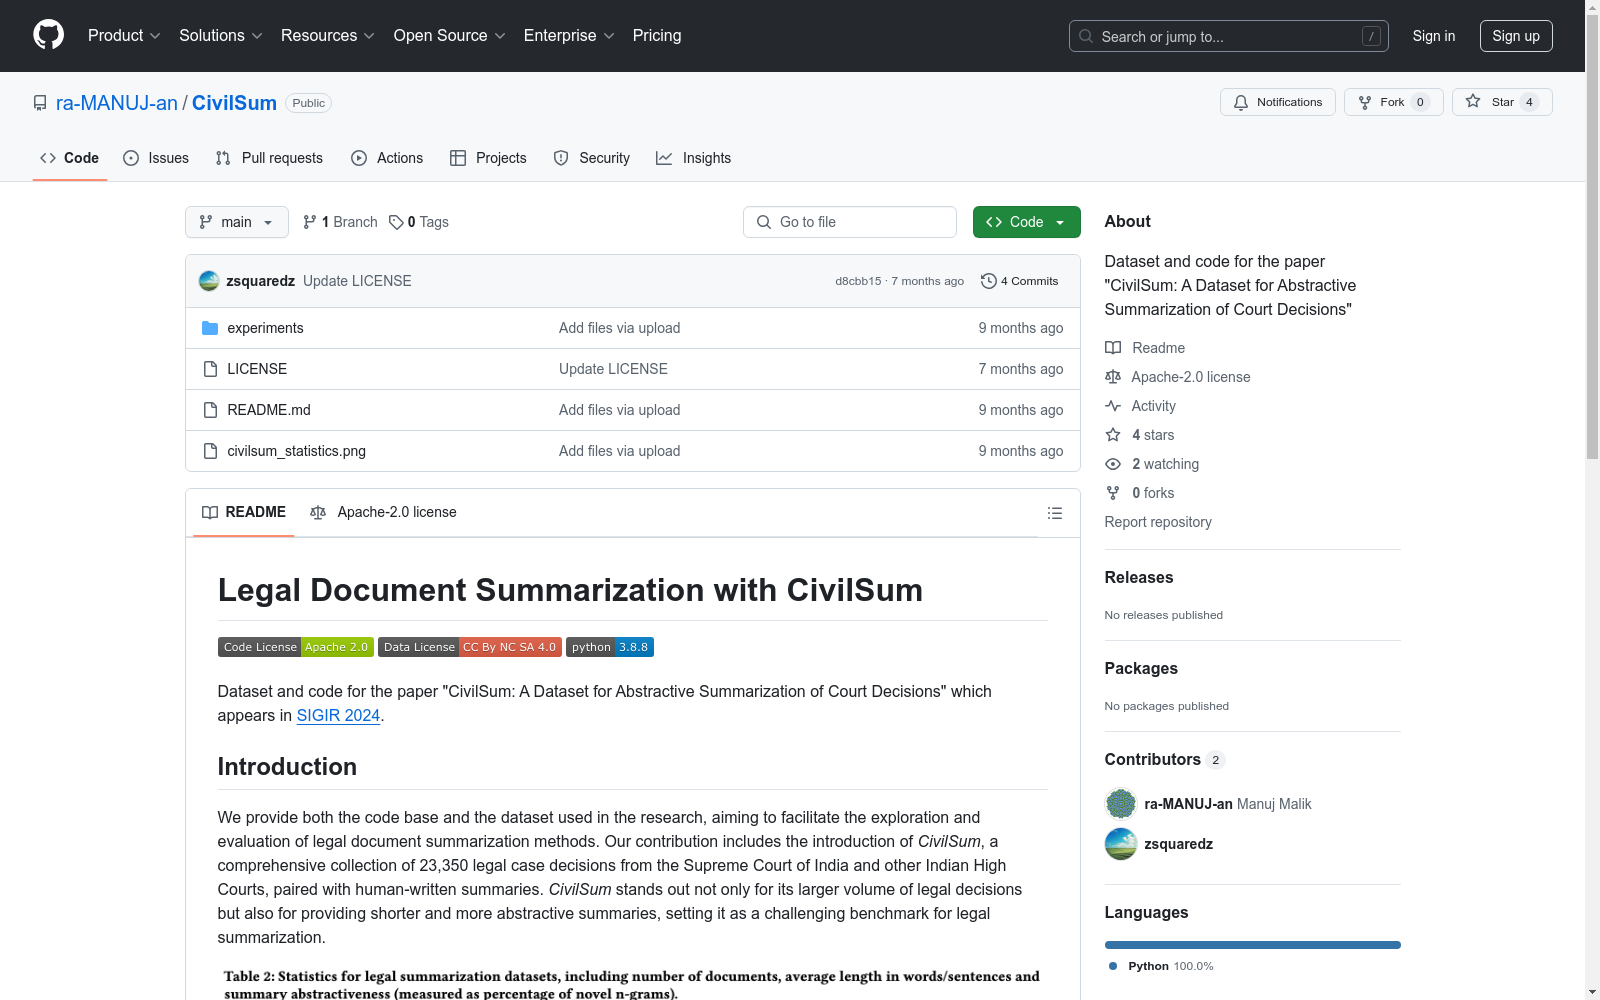Click the branch icon next to 1 Branch
The height and width of the screenshot is (1000, 1600).
pyautogui.click(x=310, y=222)
